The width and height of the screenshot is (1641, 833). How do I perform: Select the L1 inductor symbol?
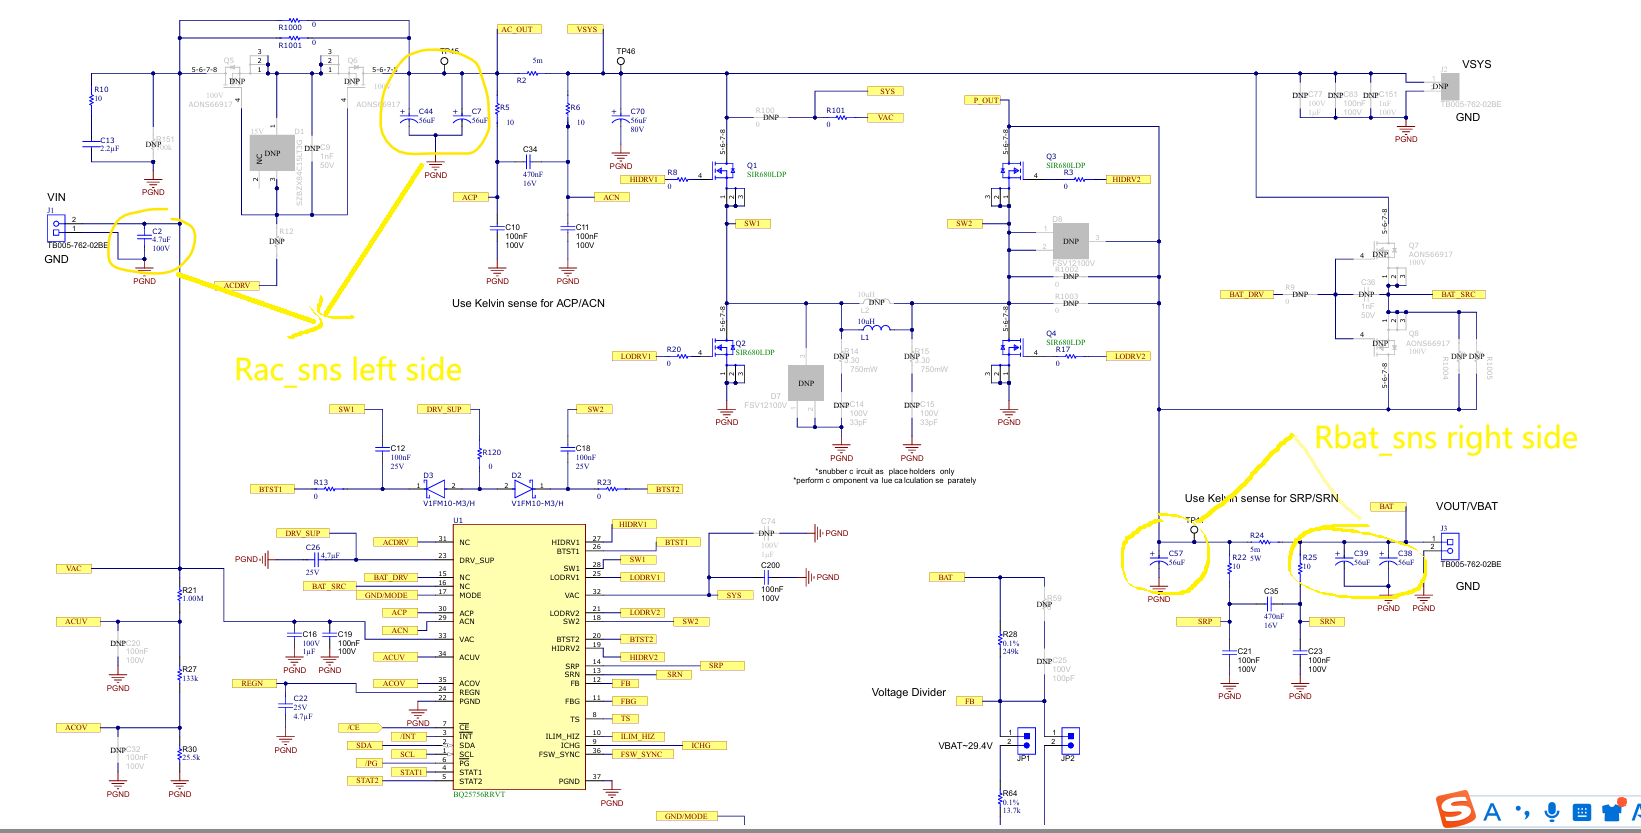(876, 326)
